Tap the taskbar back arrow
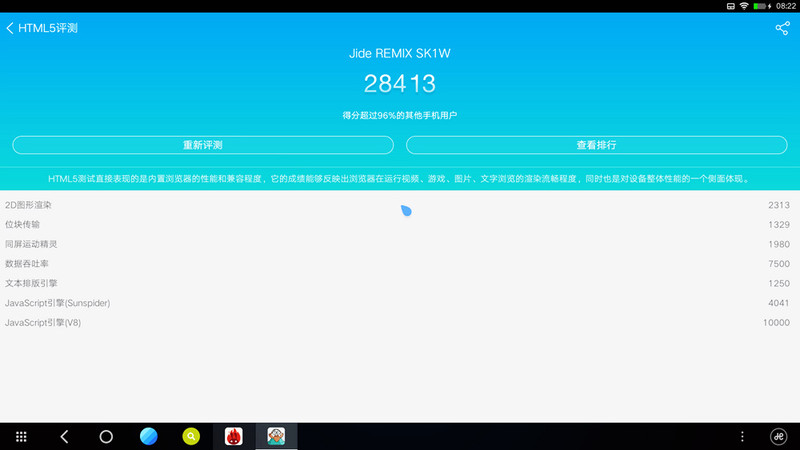The width and height of the screenshot is (800, 450). [64, 437]
